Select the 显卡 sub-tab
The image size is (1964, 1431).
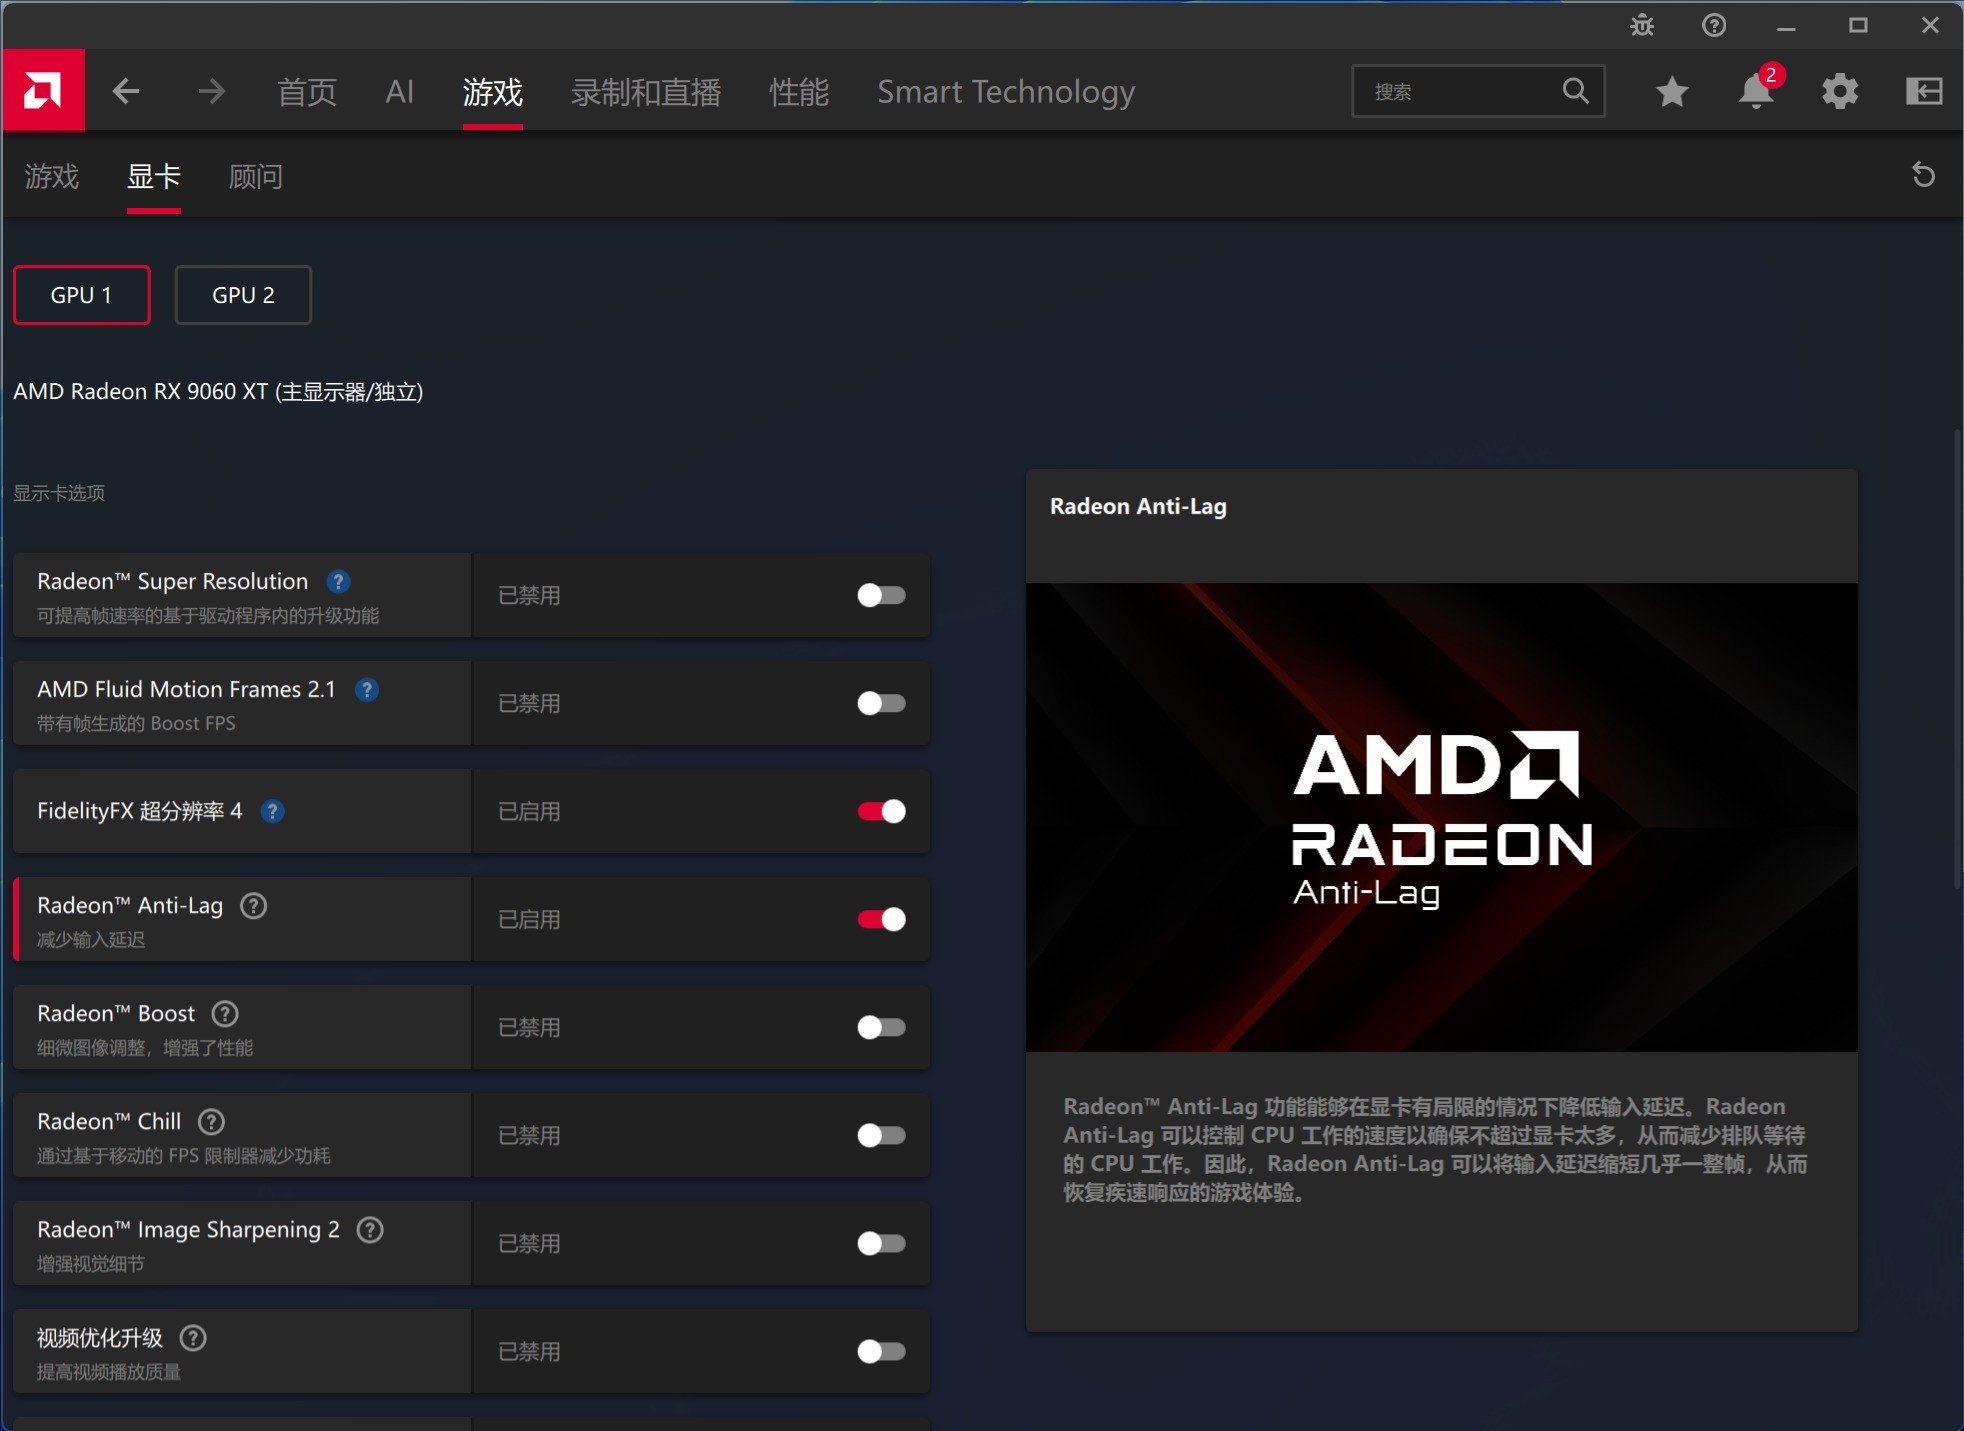[154, 177]
